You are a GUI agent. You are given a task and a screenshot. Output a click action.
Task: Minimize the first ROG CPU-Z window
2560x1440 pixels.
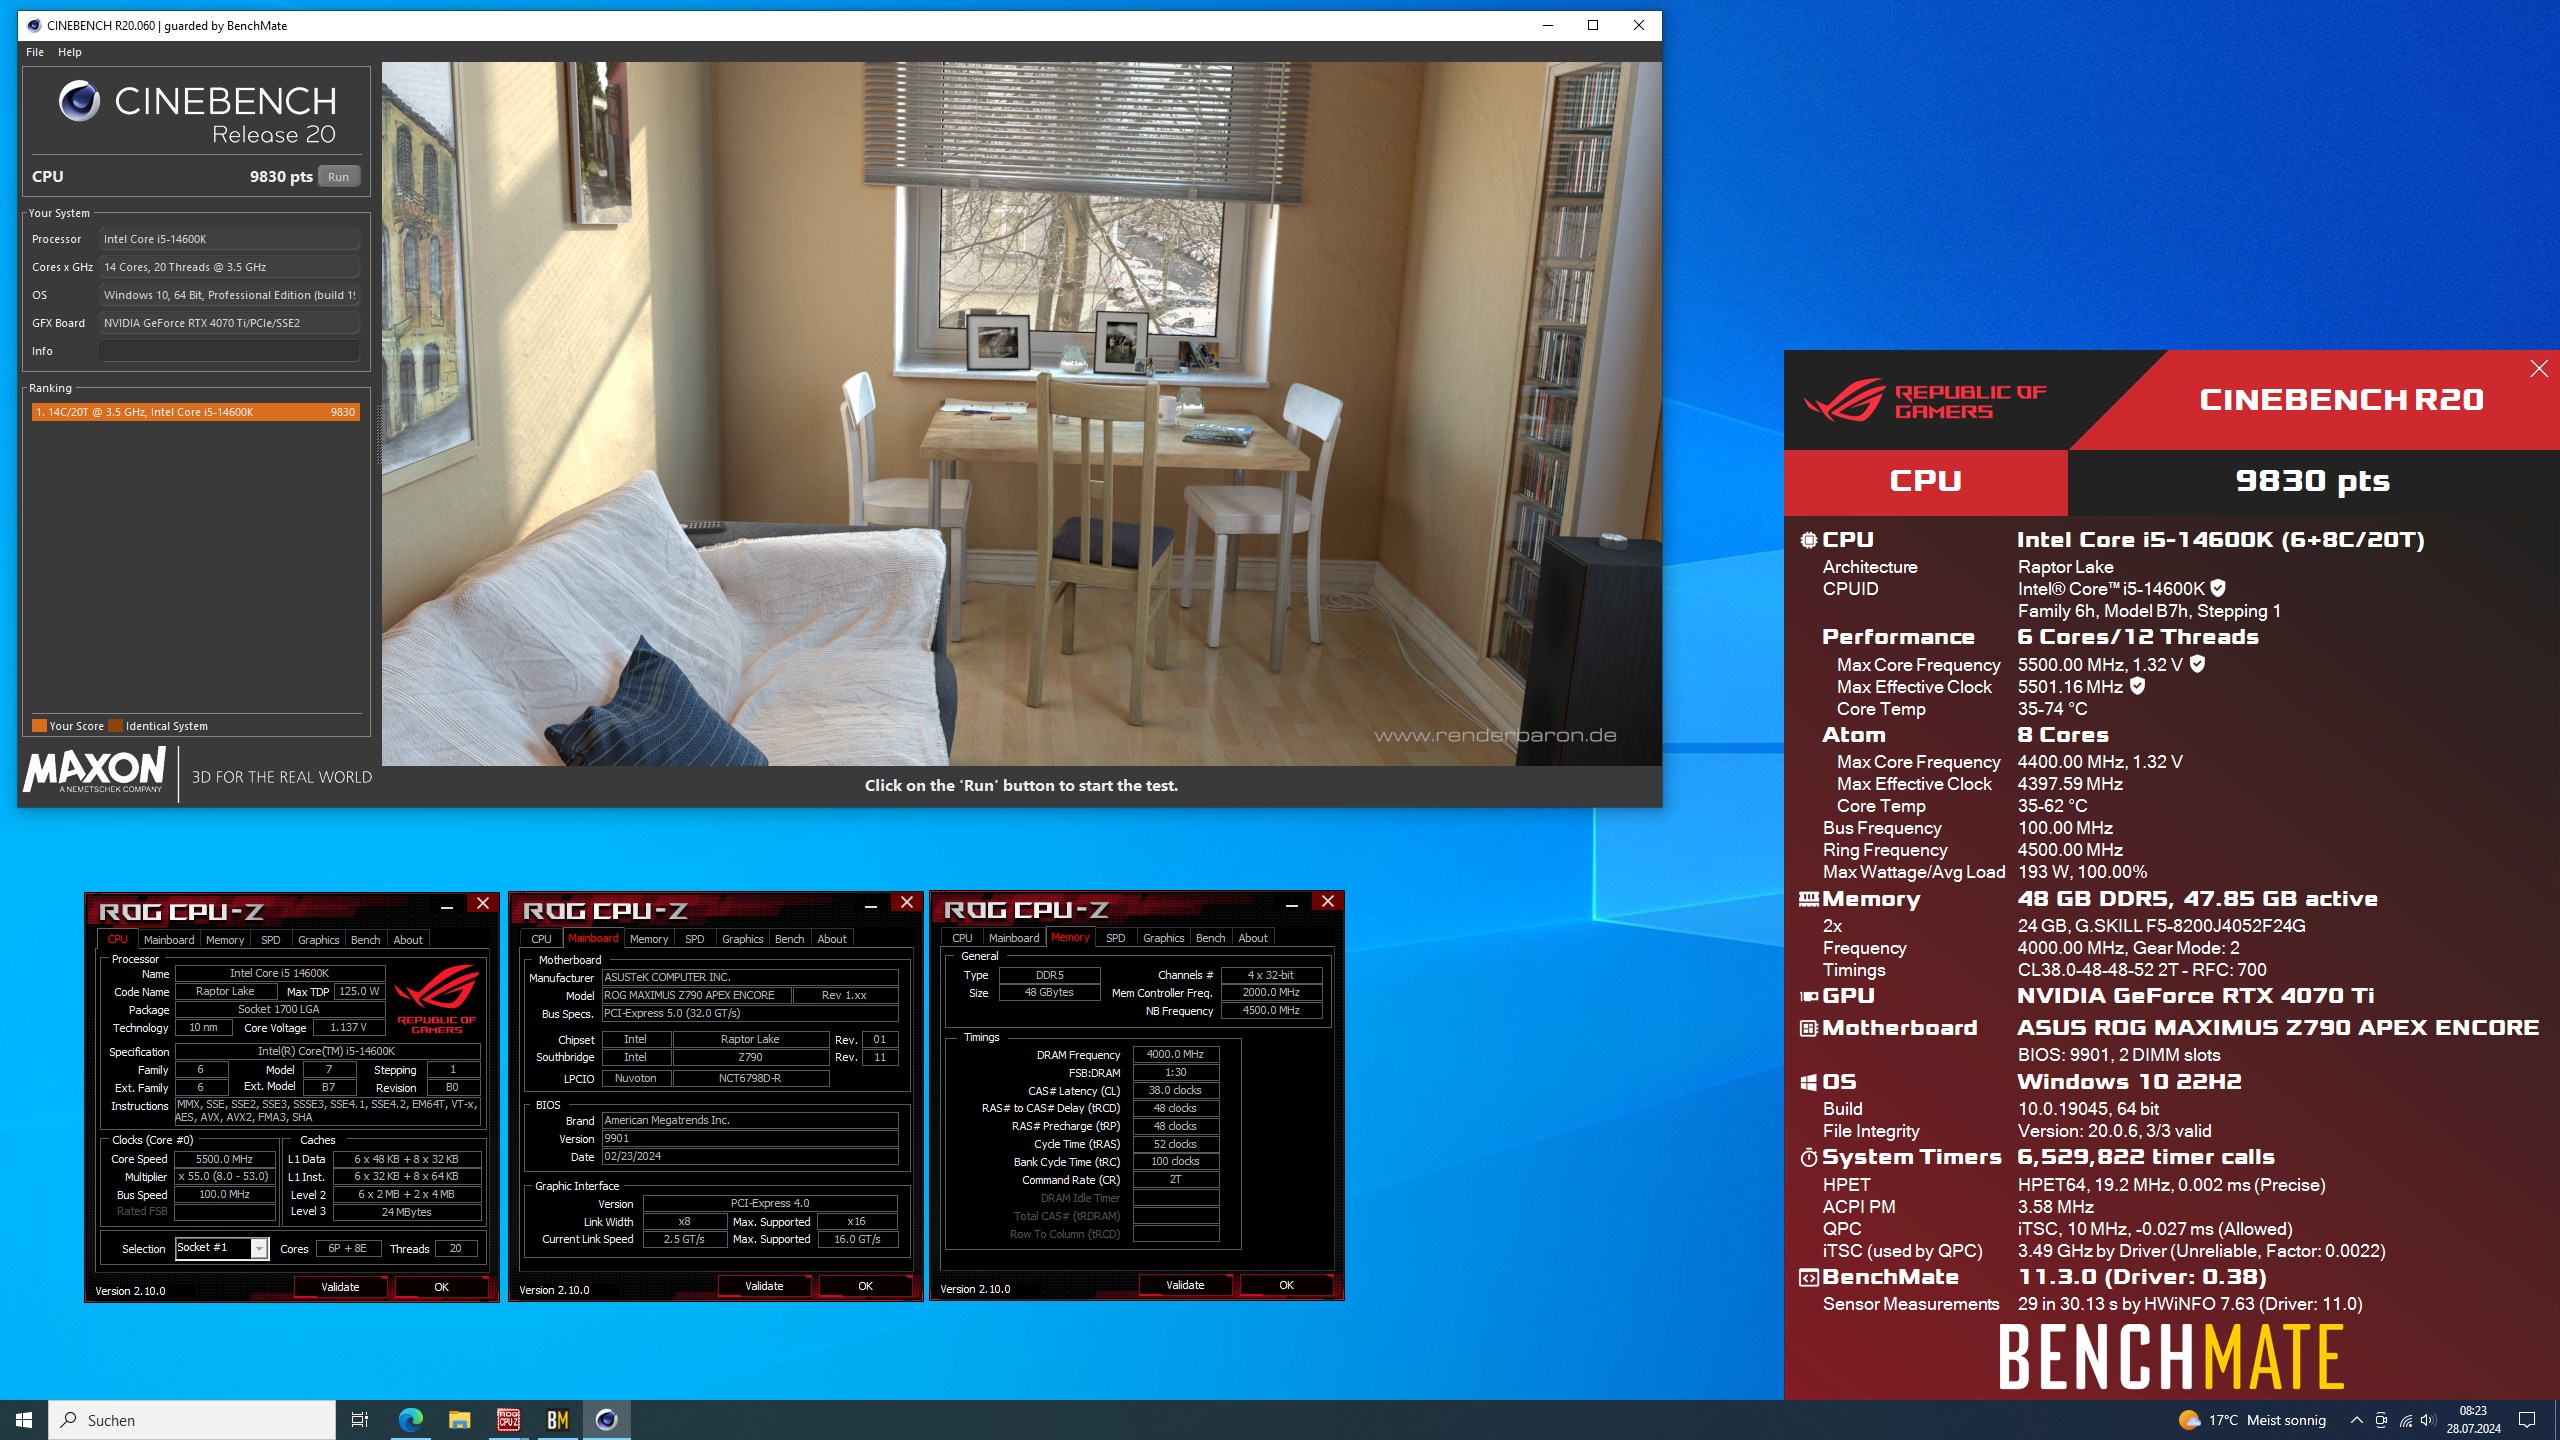pyautogui.click(x=447, y=905)
